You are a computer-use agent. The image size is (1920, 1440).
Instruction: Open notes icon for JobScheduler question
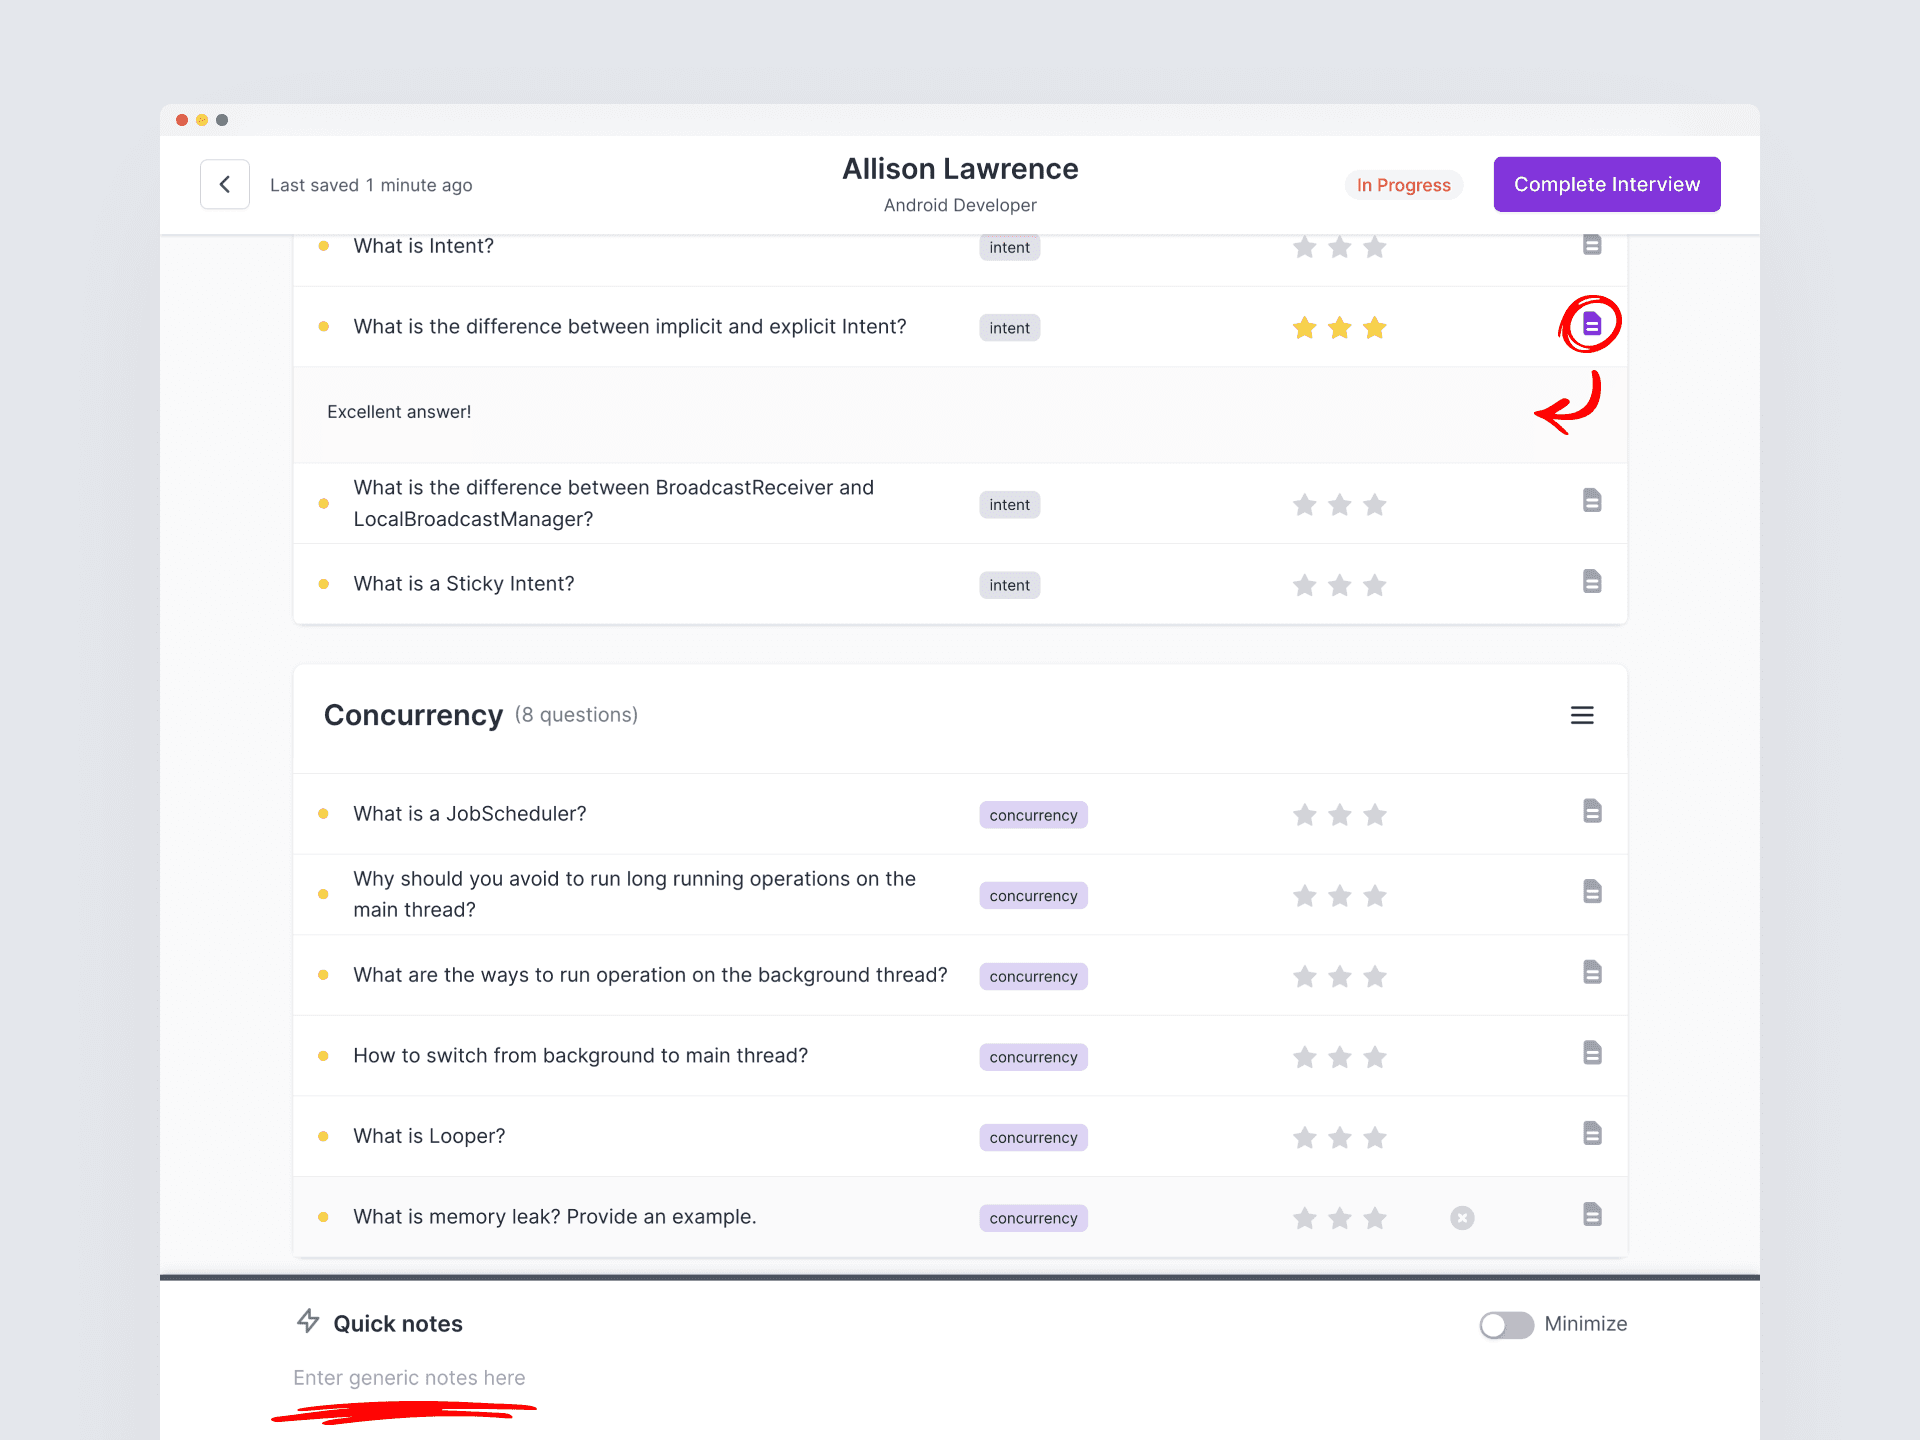point(1592,811)
